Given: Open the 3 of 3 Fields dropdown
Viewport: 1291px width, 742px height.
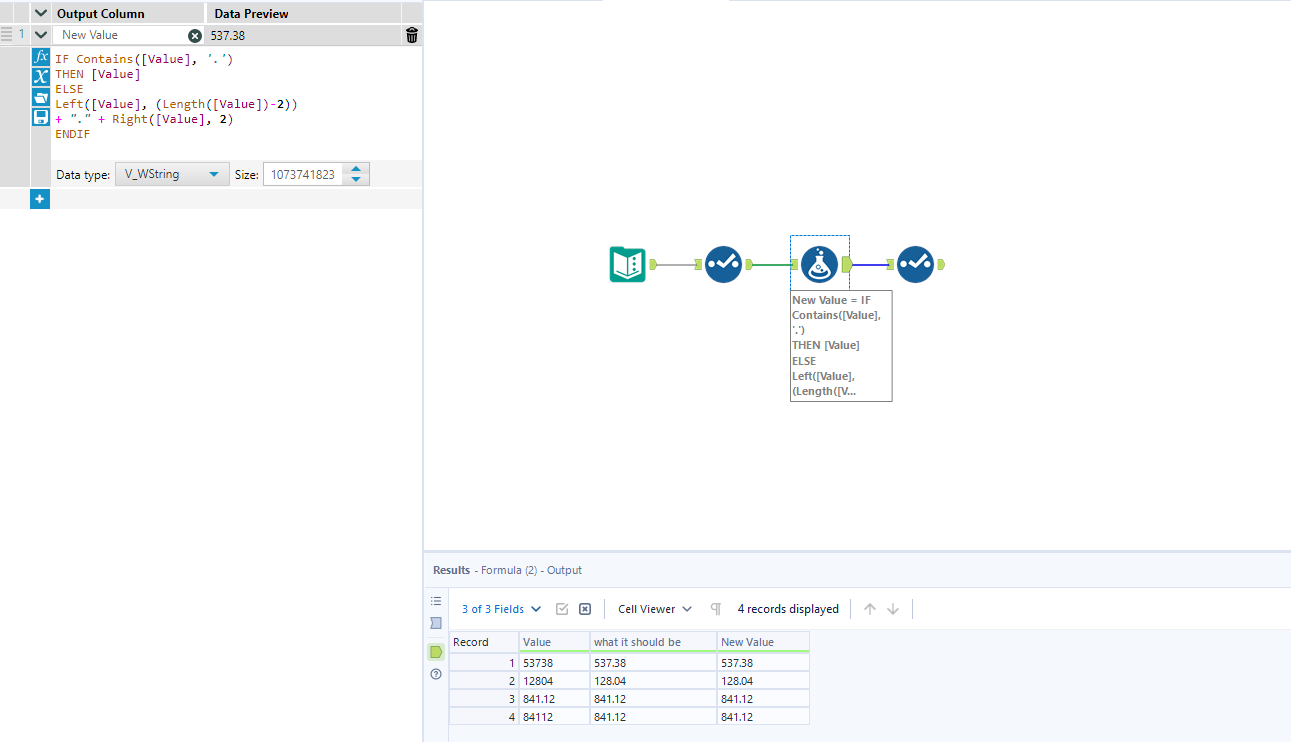Looking at the screenshot, I should click(x=500, y=608).
